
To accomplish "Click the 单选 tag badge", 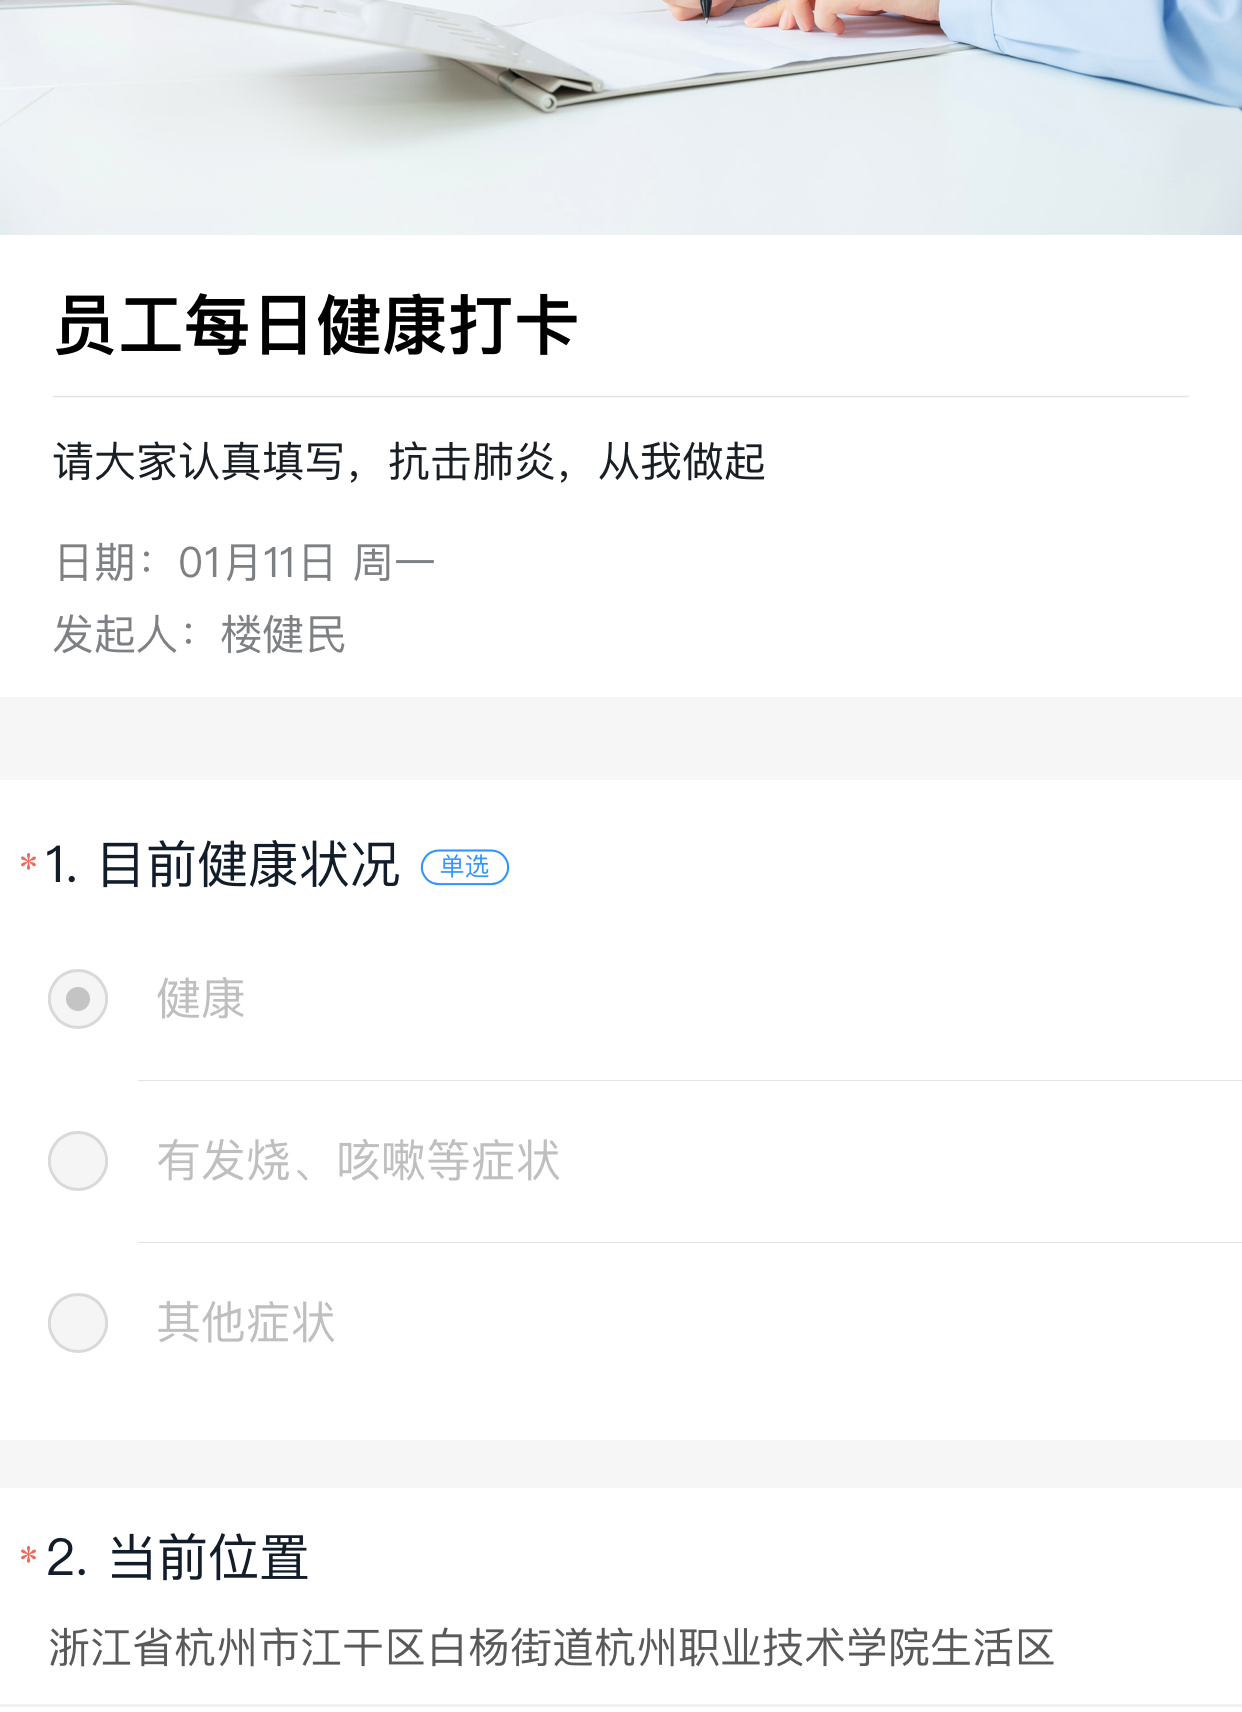I will tap(465, 866).
